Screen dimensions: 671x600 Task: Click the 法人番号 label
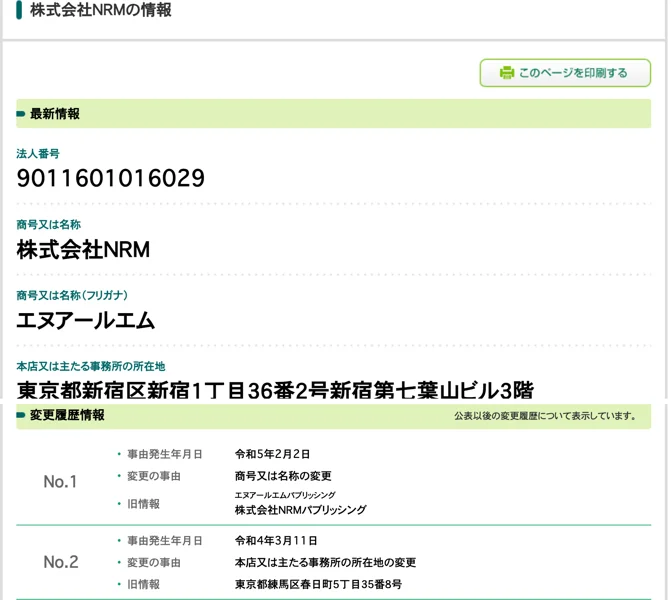38,154
